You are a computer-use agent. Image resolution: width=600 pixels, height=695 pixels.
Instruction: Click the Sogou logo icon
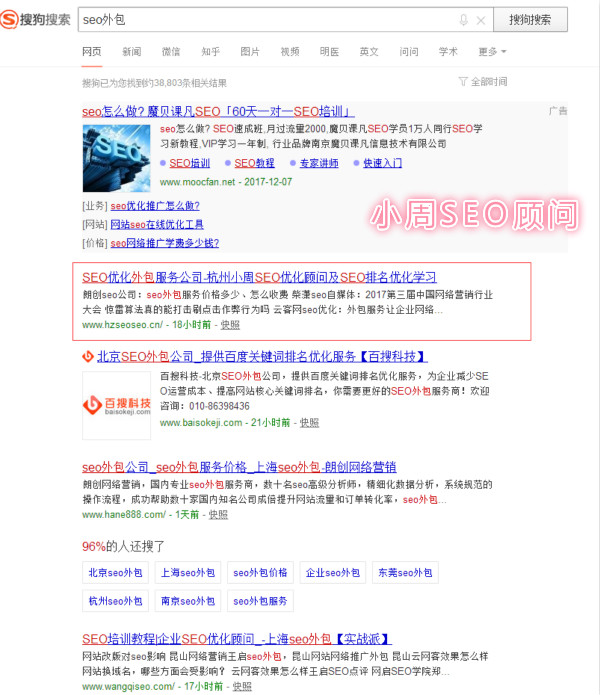pyautogui.click(x=9, y=20)
